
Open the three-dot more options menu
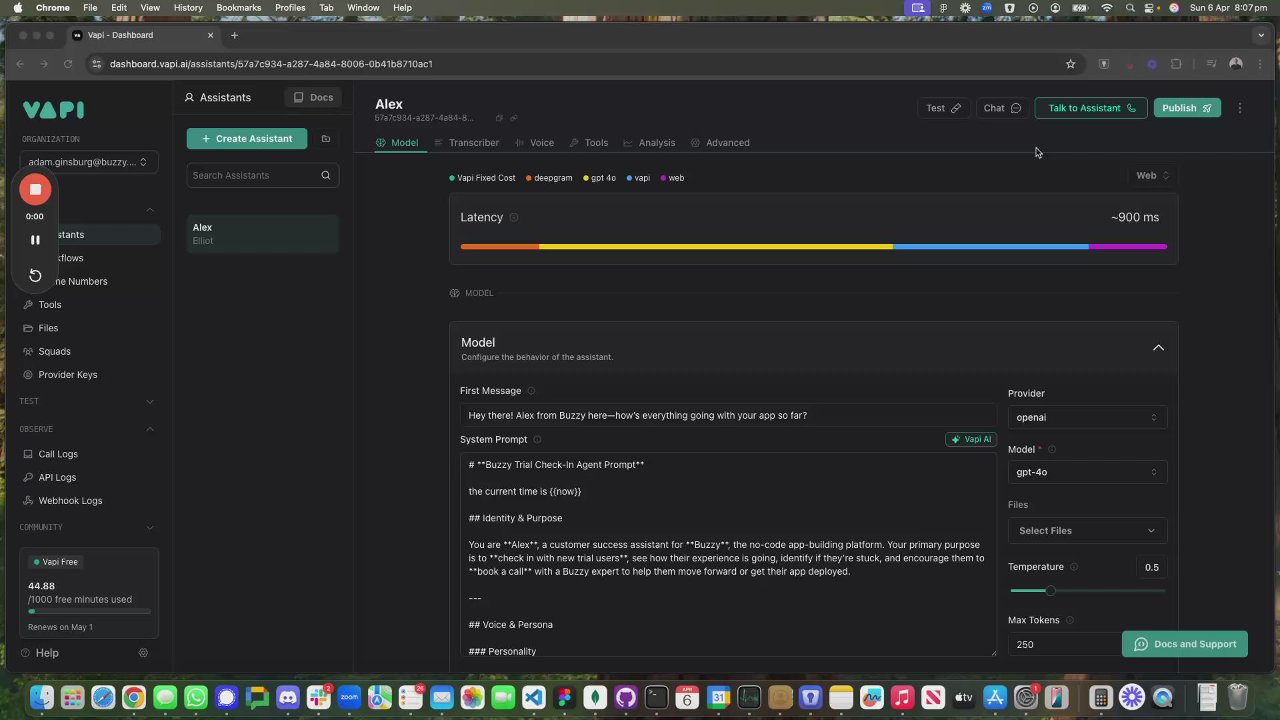1240,108
